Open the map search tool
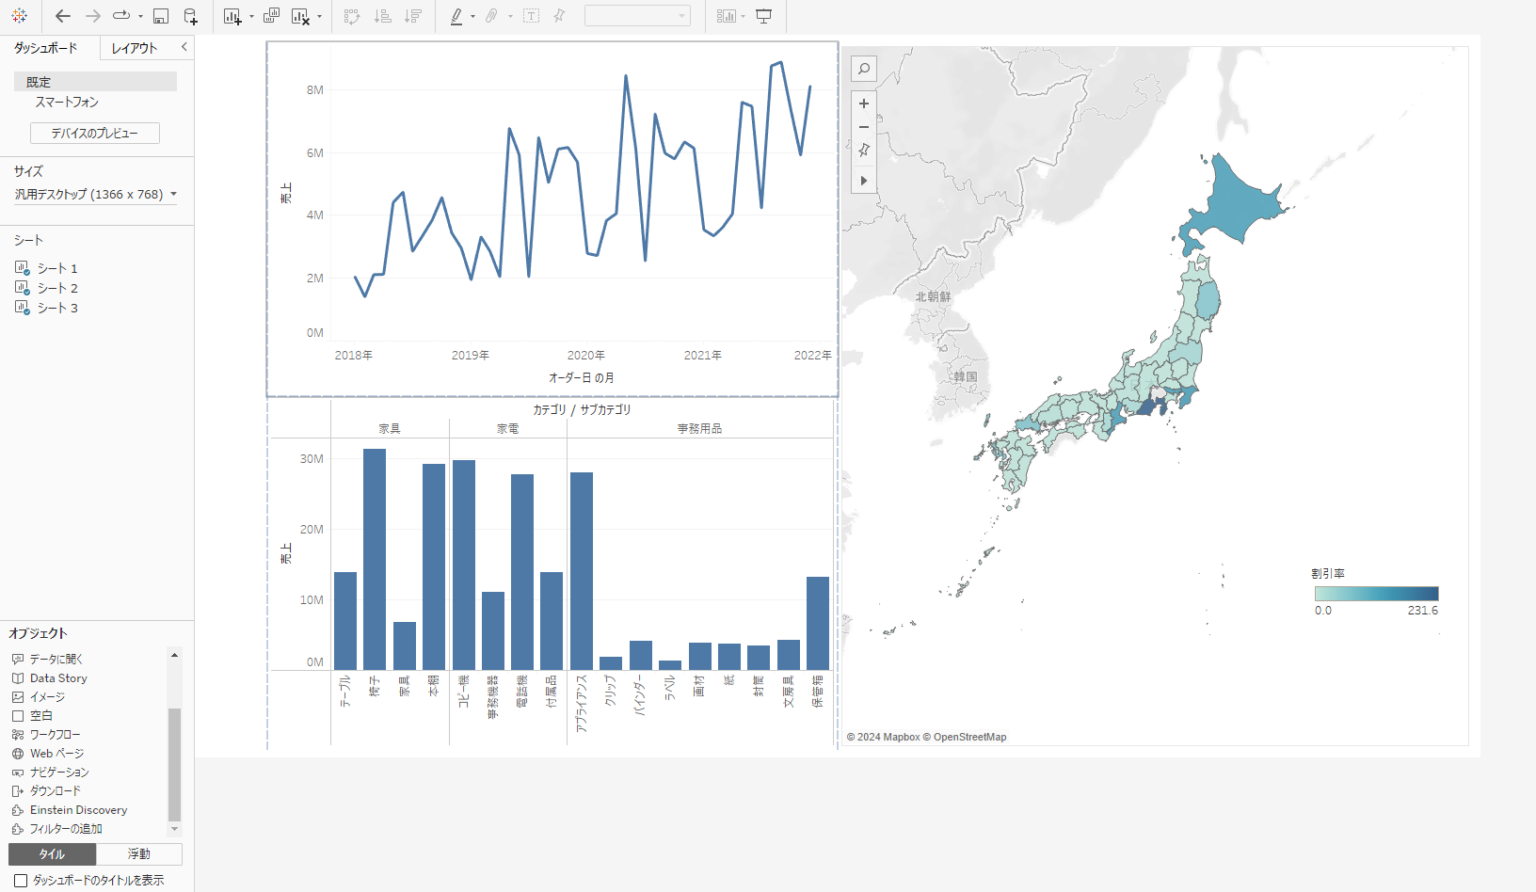The width and height of the screenshot is (1536, 892). point(863,68)
